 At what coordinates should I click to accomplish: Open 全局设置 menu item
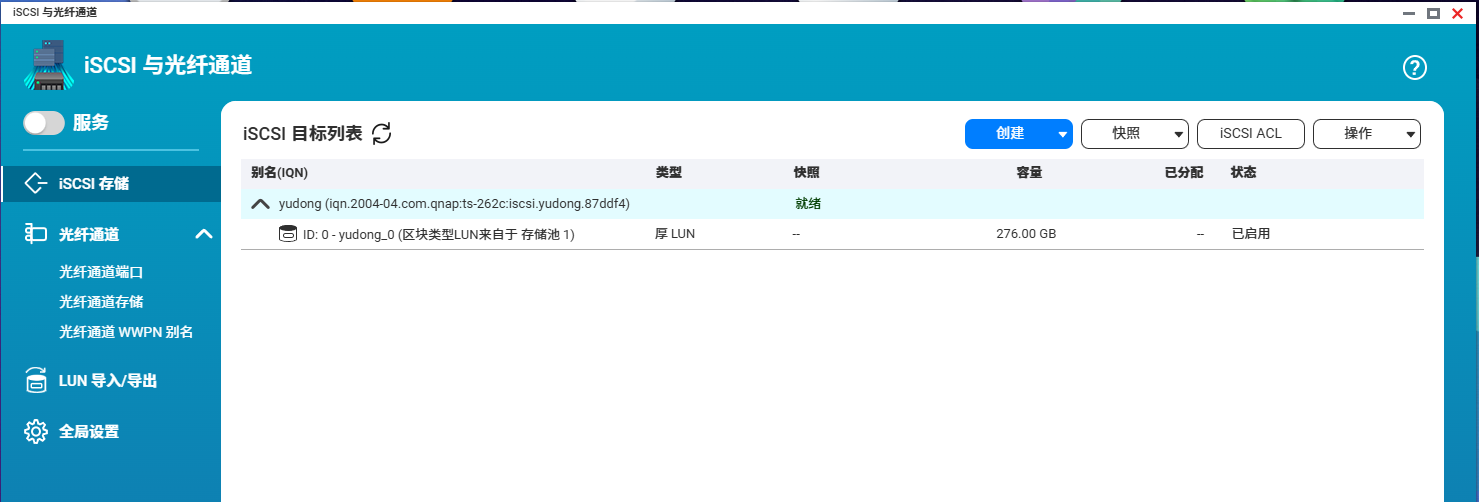[89, 432]
